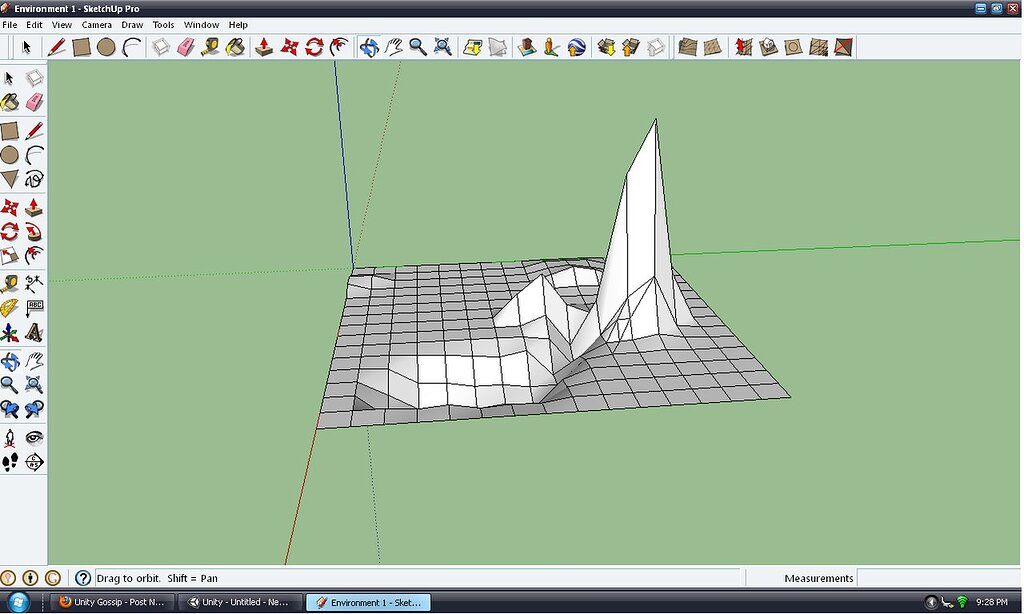Open the Window menu

(201, 24)
